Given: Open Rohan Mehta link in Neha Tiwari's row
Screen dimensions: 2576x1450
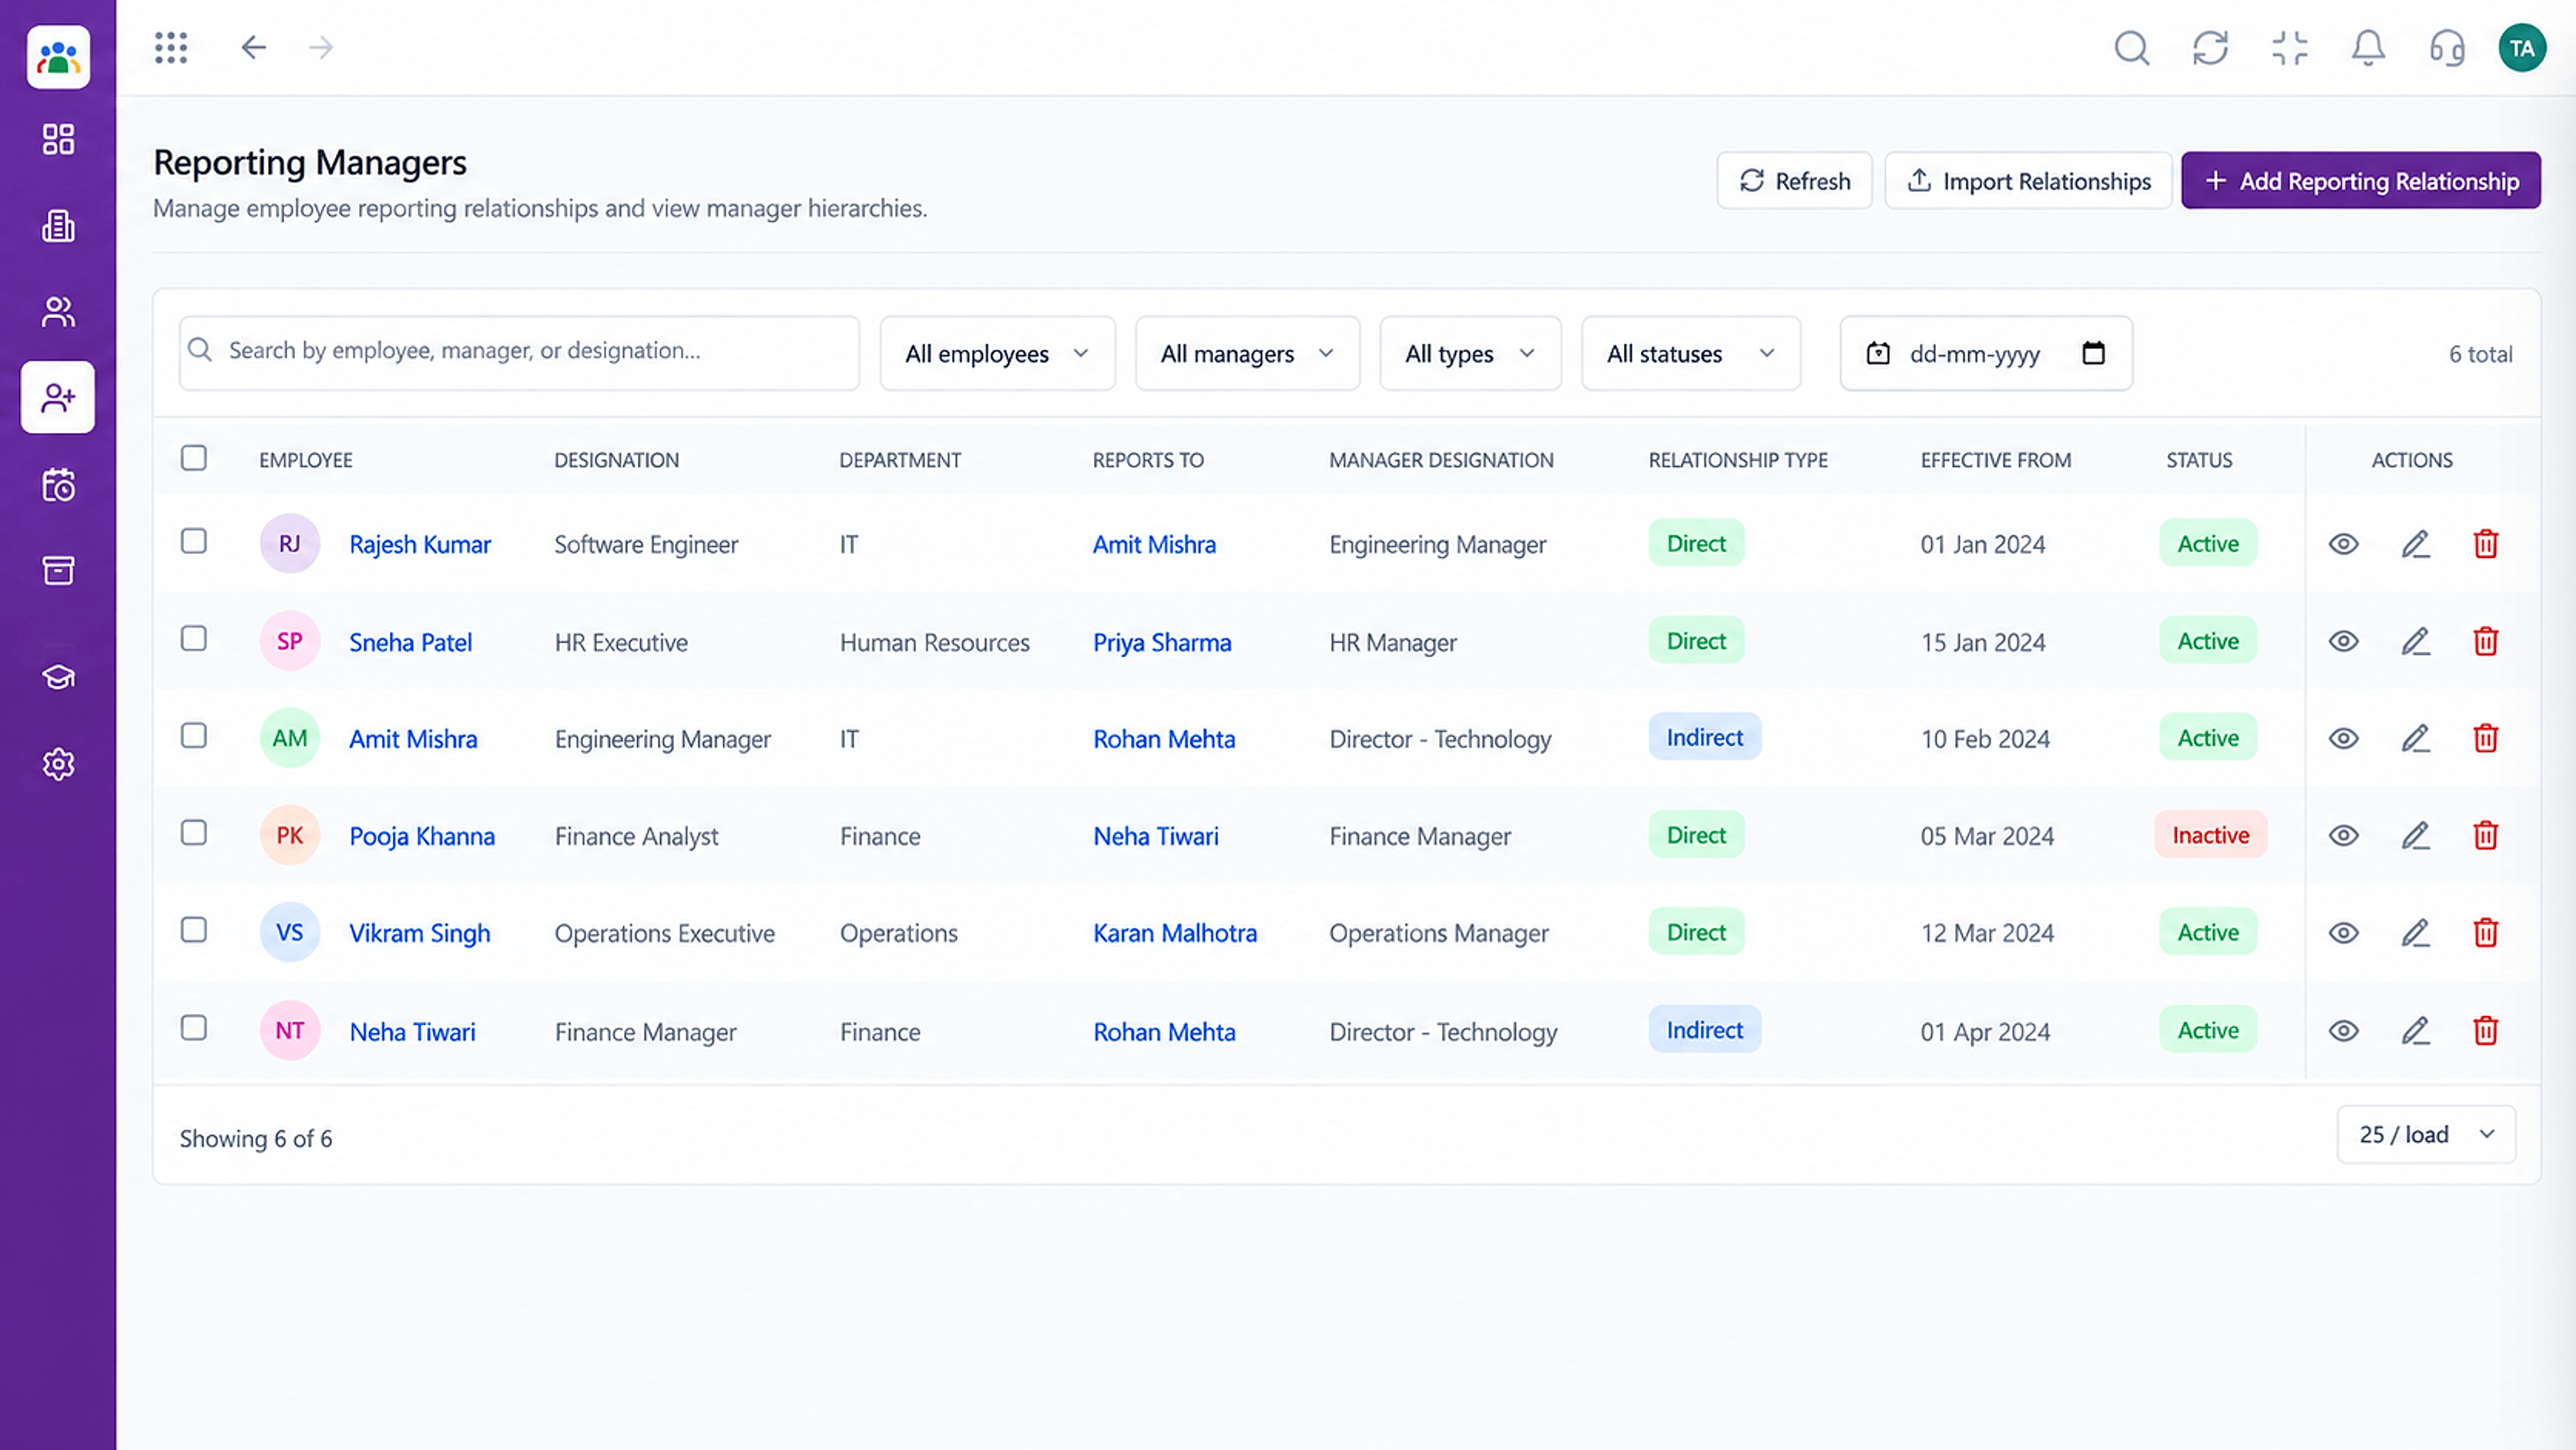Looking at the screenshot, I should pyautogui.click(x=1164, y=1031).
